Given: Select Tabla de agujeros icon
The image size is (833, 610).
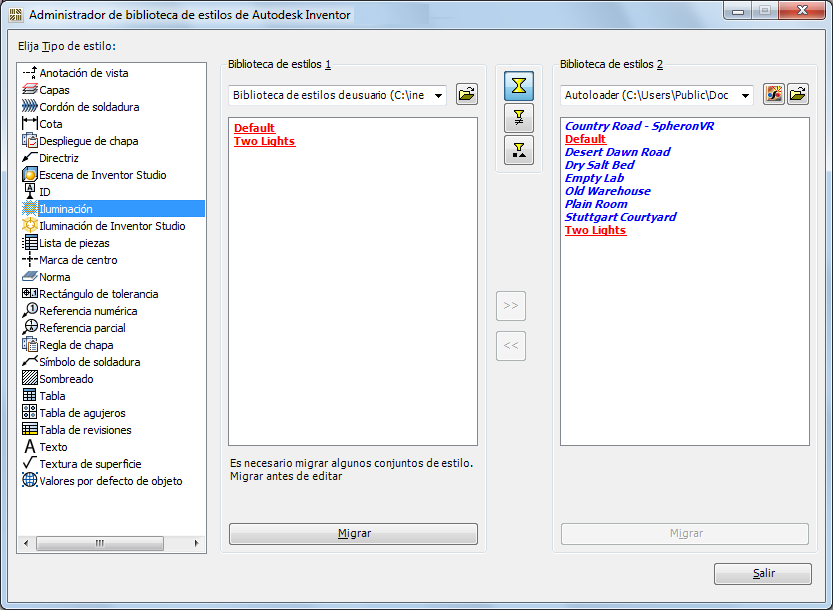Looking at the screenshot, I should pos(30,413).
